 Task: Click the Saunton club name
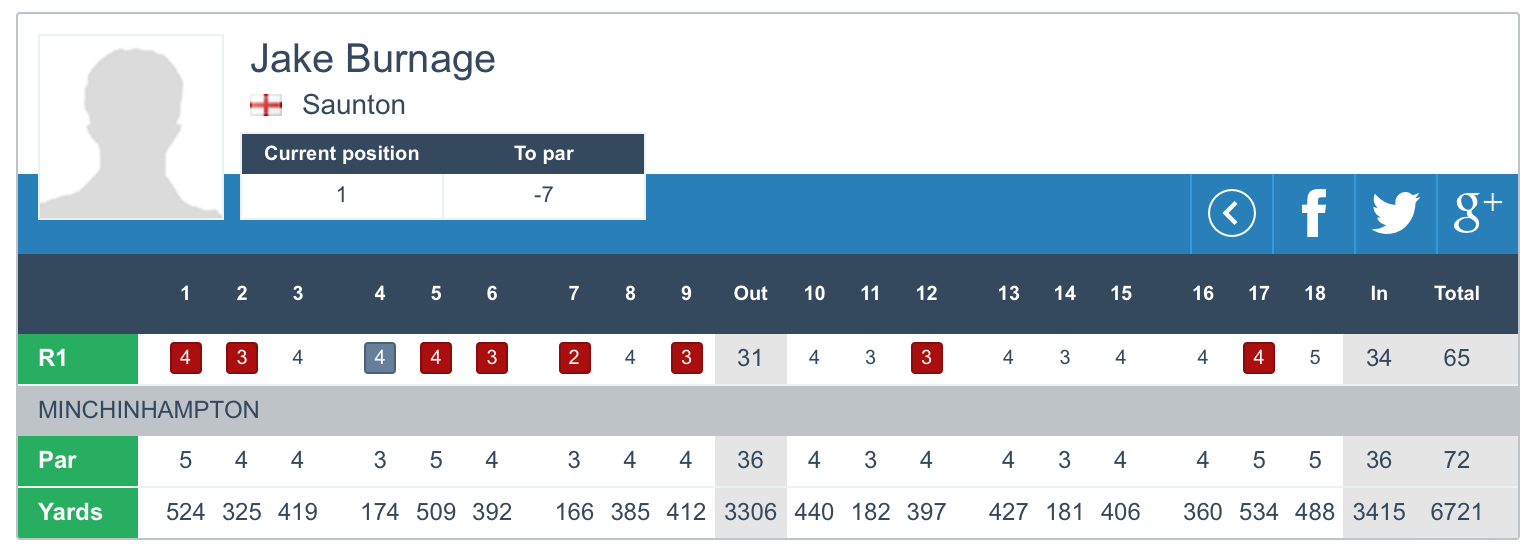[x=354, y=105]
